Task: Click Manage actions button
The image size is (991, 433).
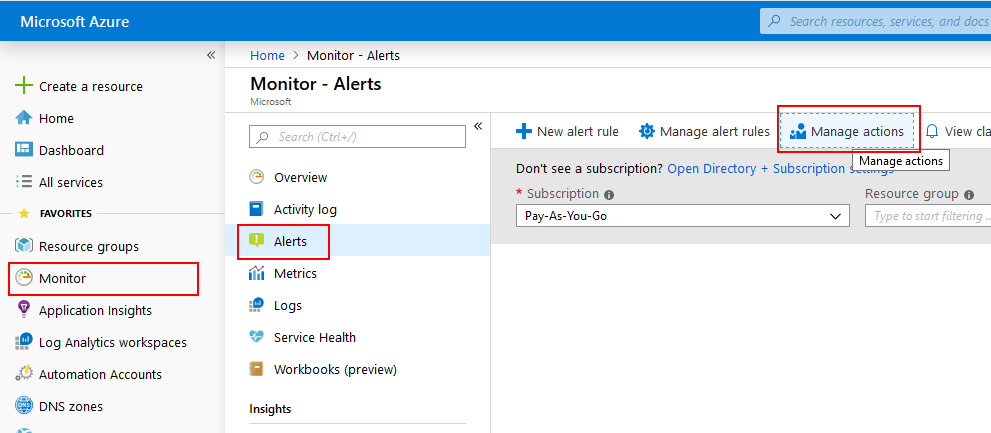Action: click(x=848, y=131)
